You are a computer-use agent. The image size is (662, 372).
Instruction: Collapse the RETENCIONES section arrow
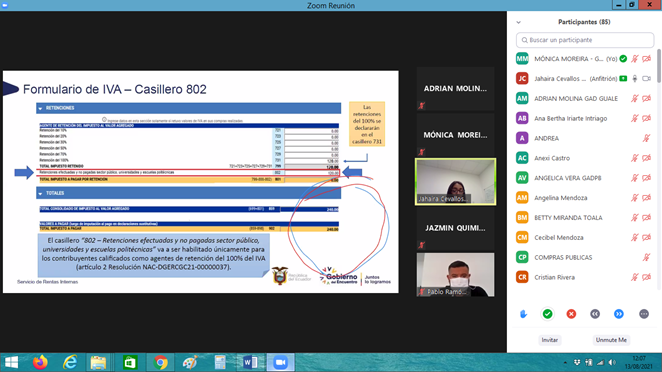coord(40,109)
